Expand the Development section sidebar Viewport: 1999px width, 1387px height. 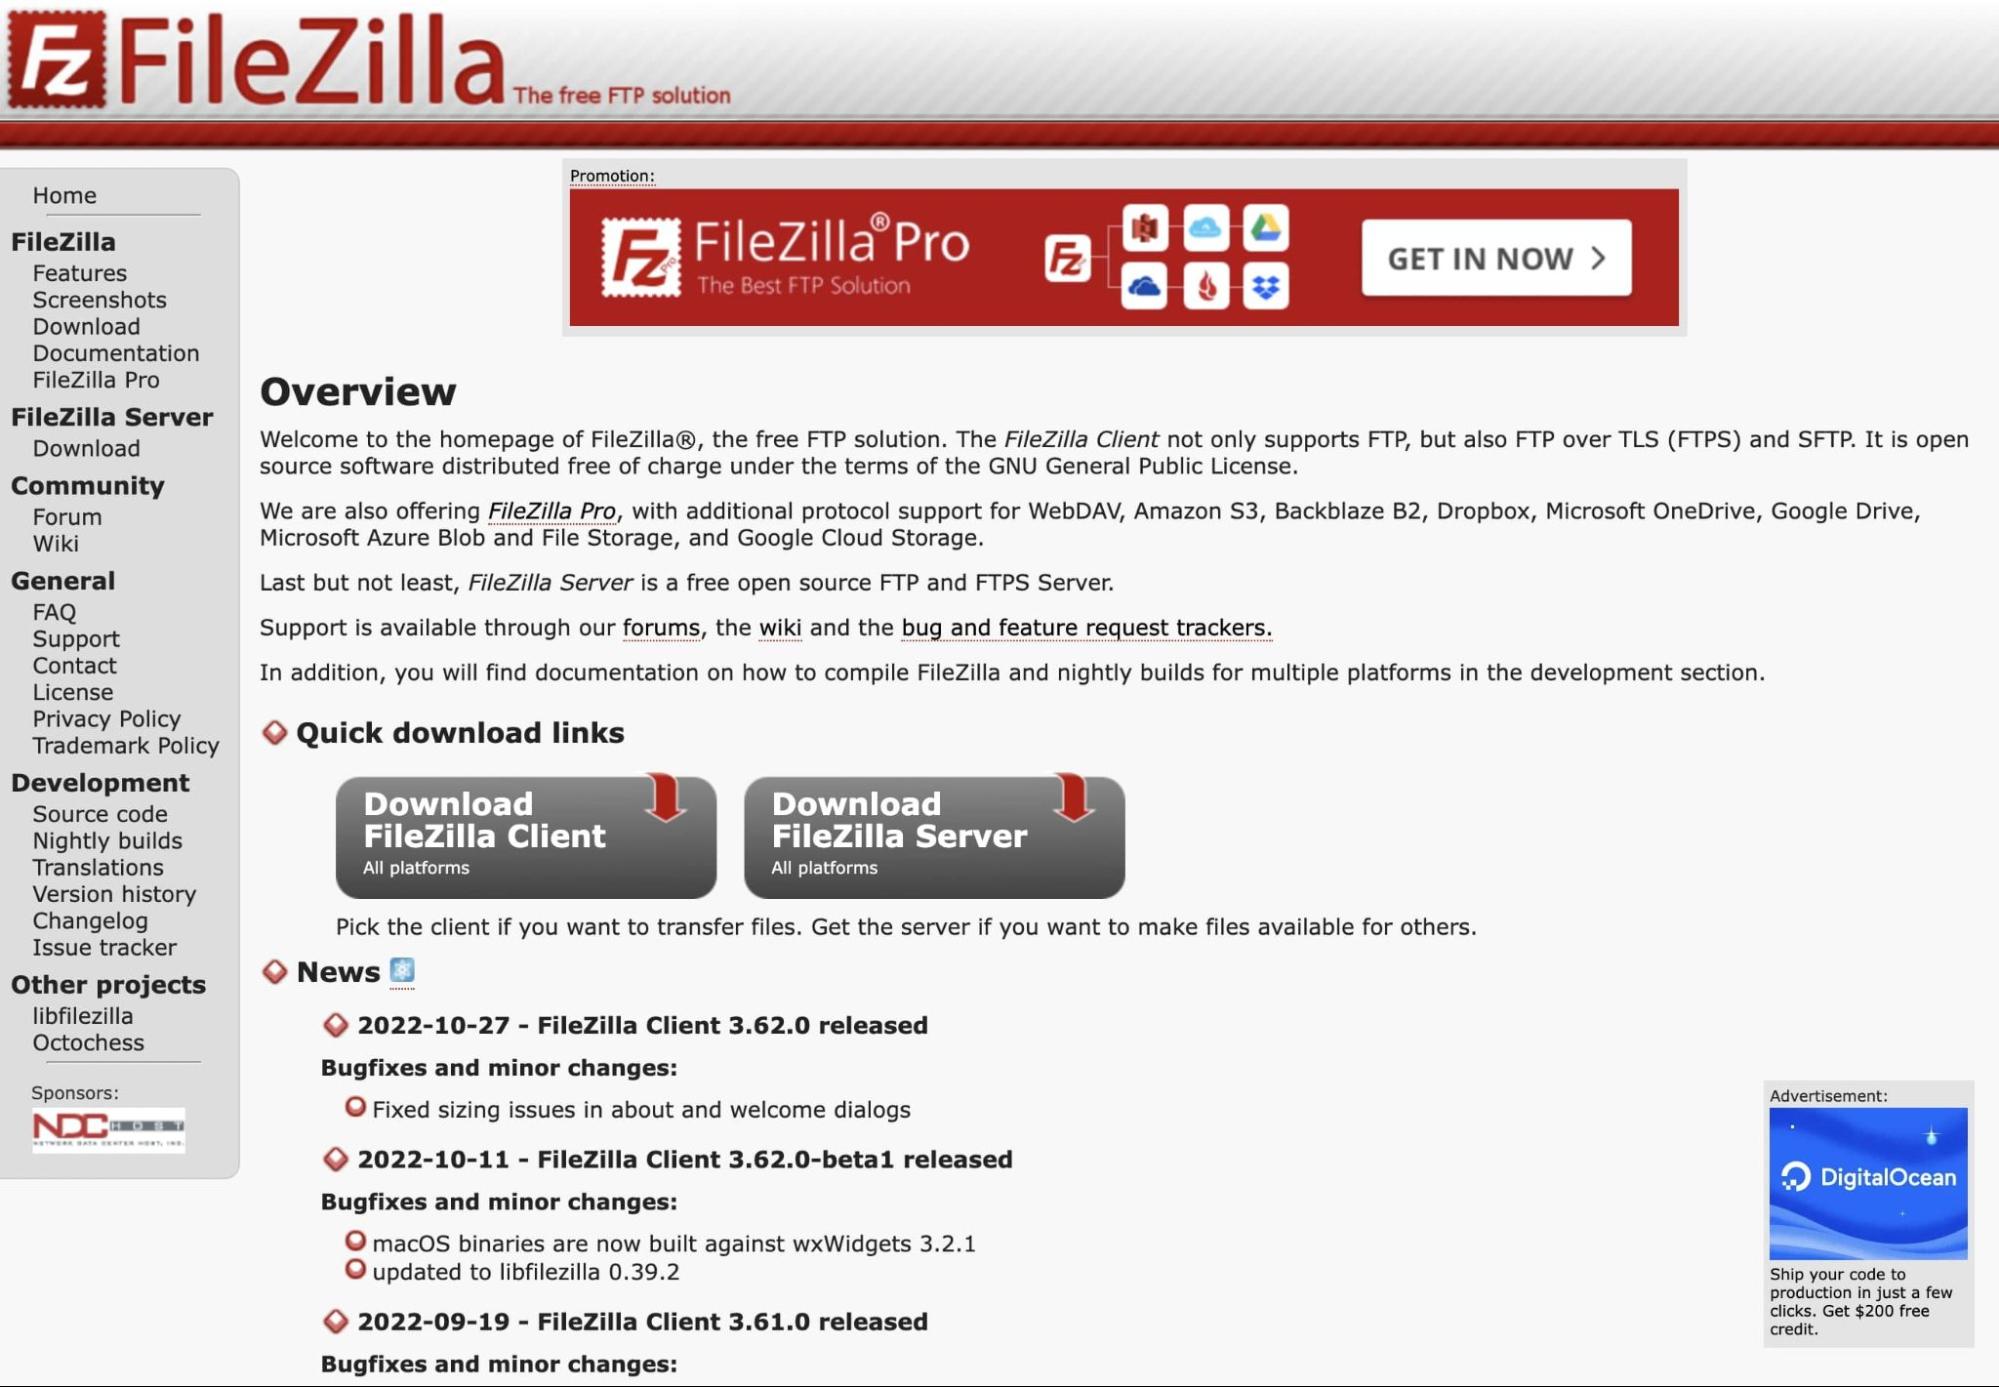[99, 781]
